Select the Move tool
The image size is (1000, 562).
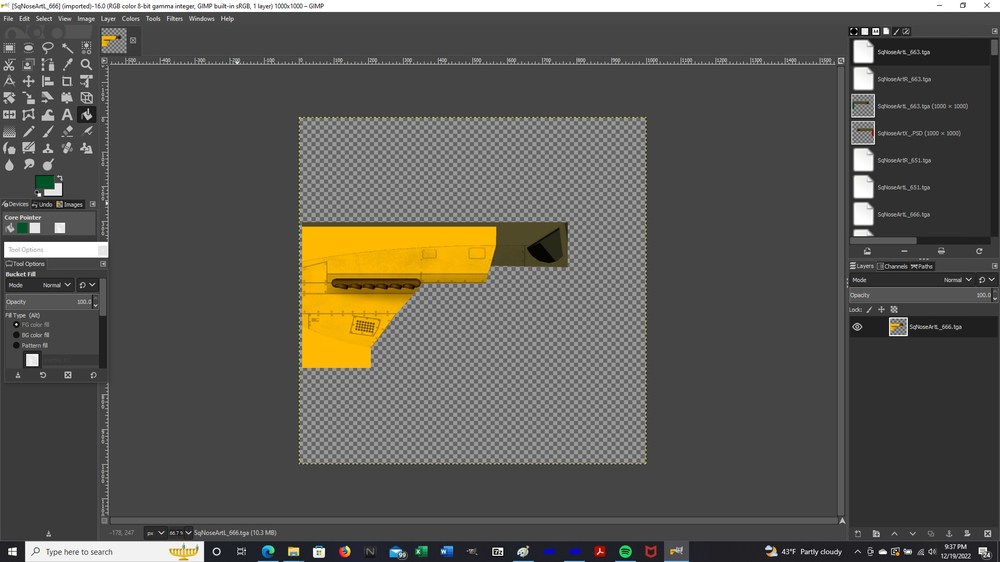(28, 81)
